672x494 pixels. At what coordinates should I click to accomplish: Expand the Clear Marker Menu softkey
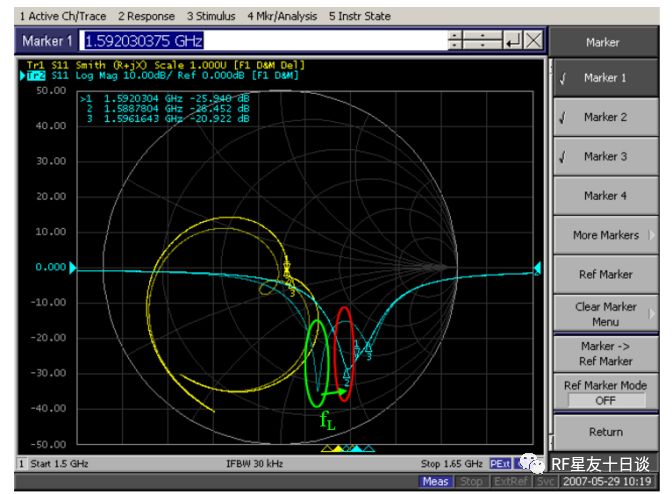point(606,314)
